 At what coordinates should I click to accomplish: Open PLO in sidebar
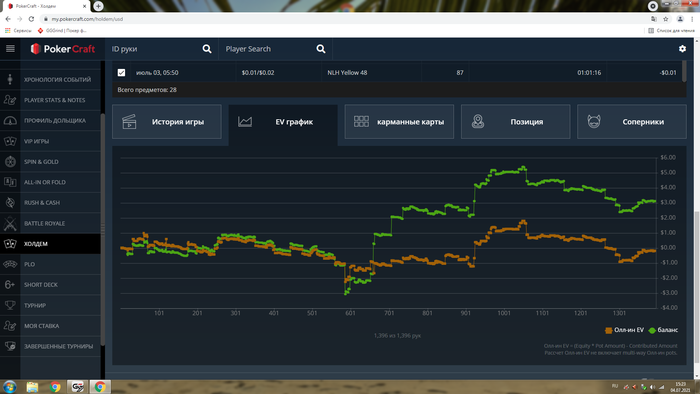[x=50, y=264]
